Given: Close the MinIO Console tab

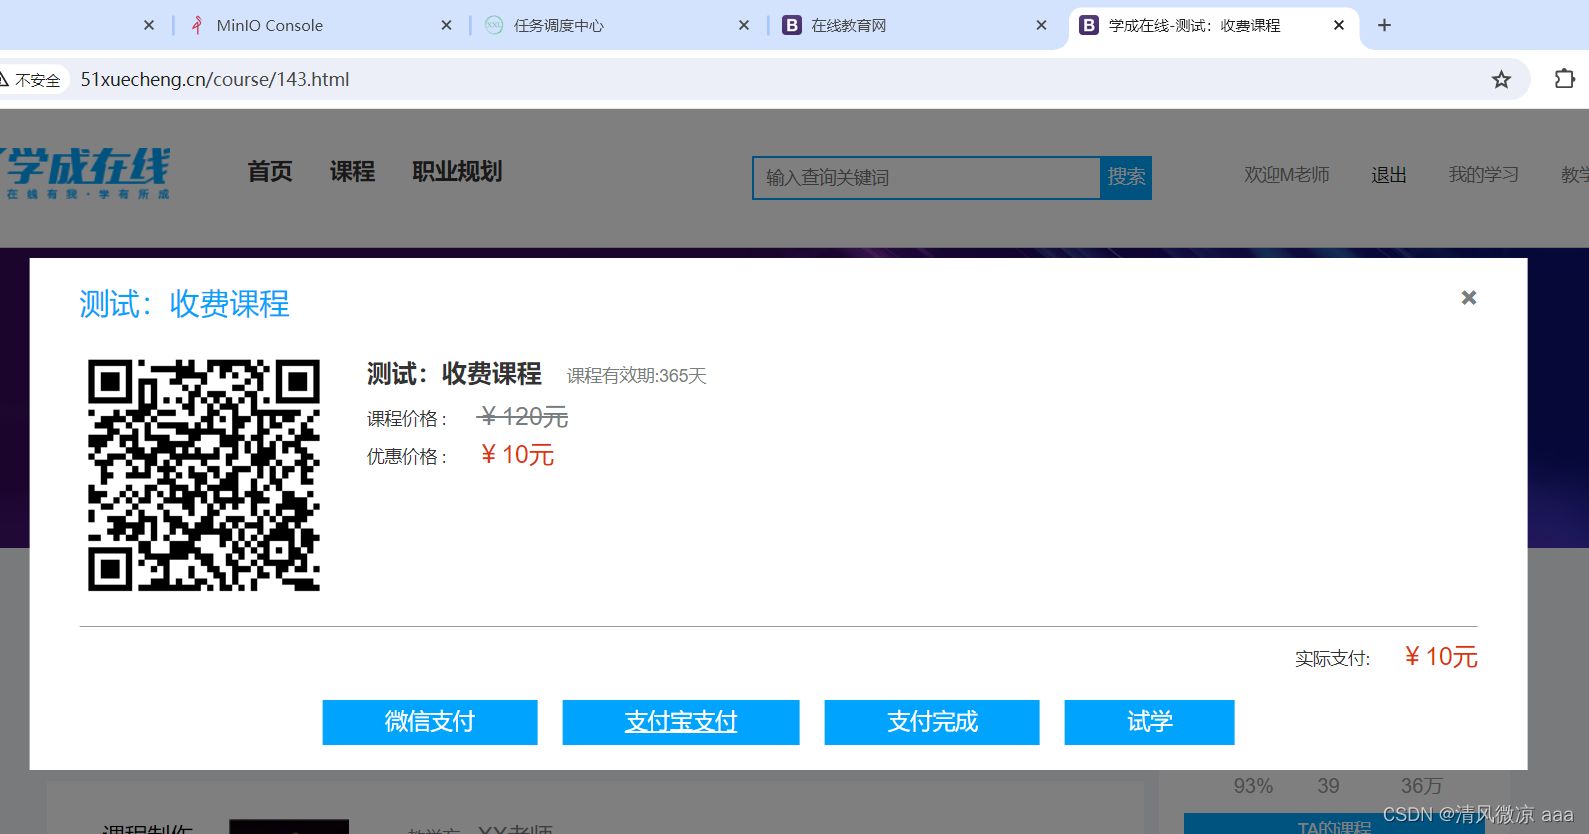Looking at the screenshot, I should pyautogui.click(x=446, y=25).
